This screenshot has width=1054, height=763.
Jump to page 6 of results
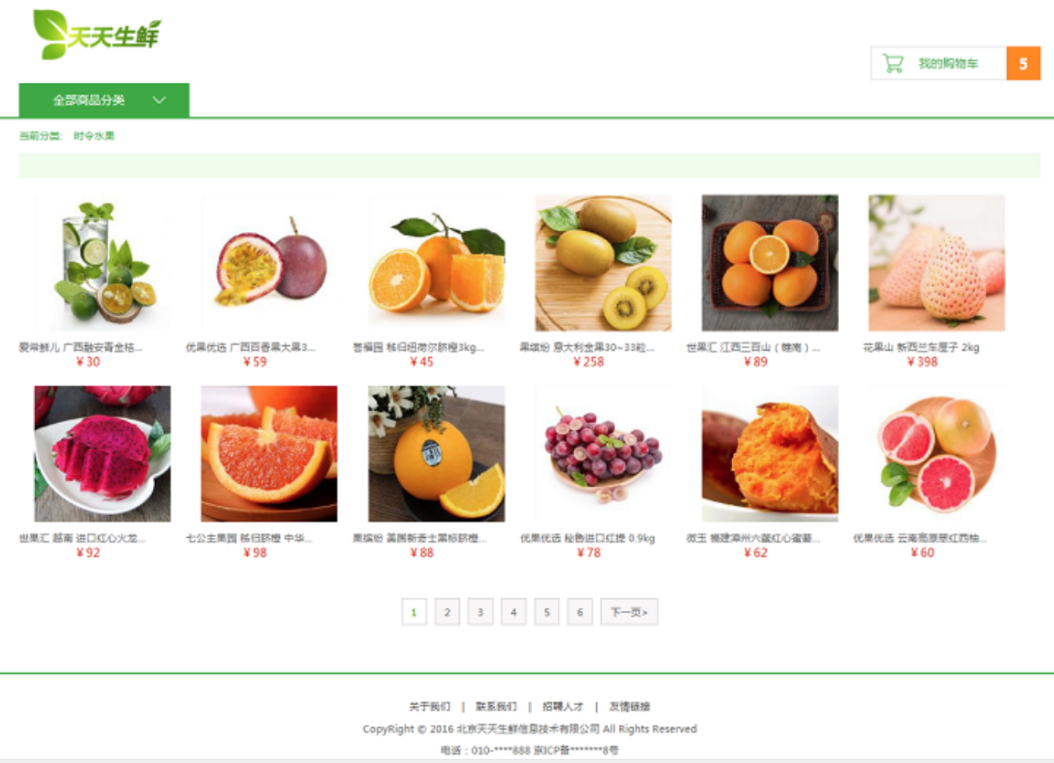point(579,612)
